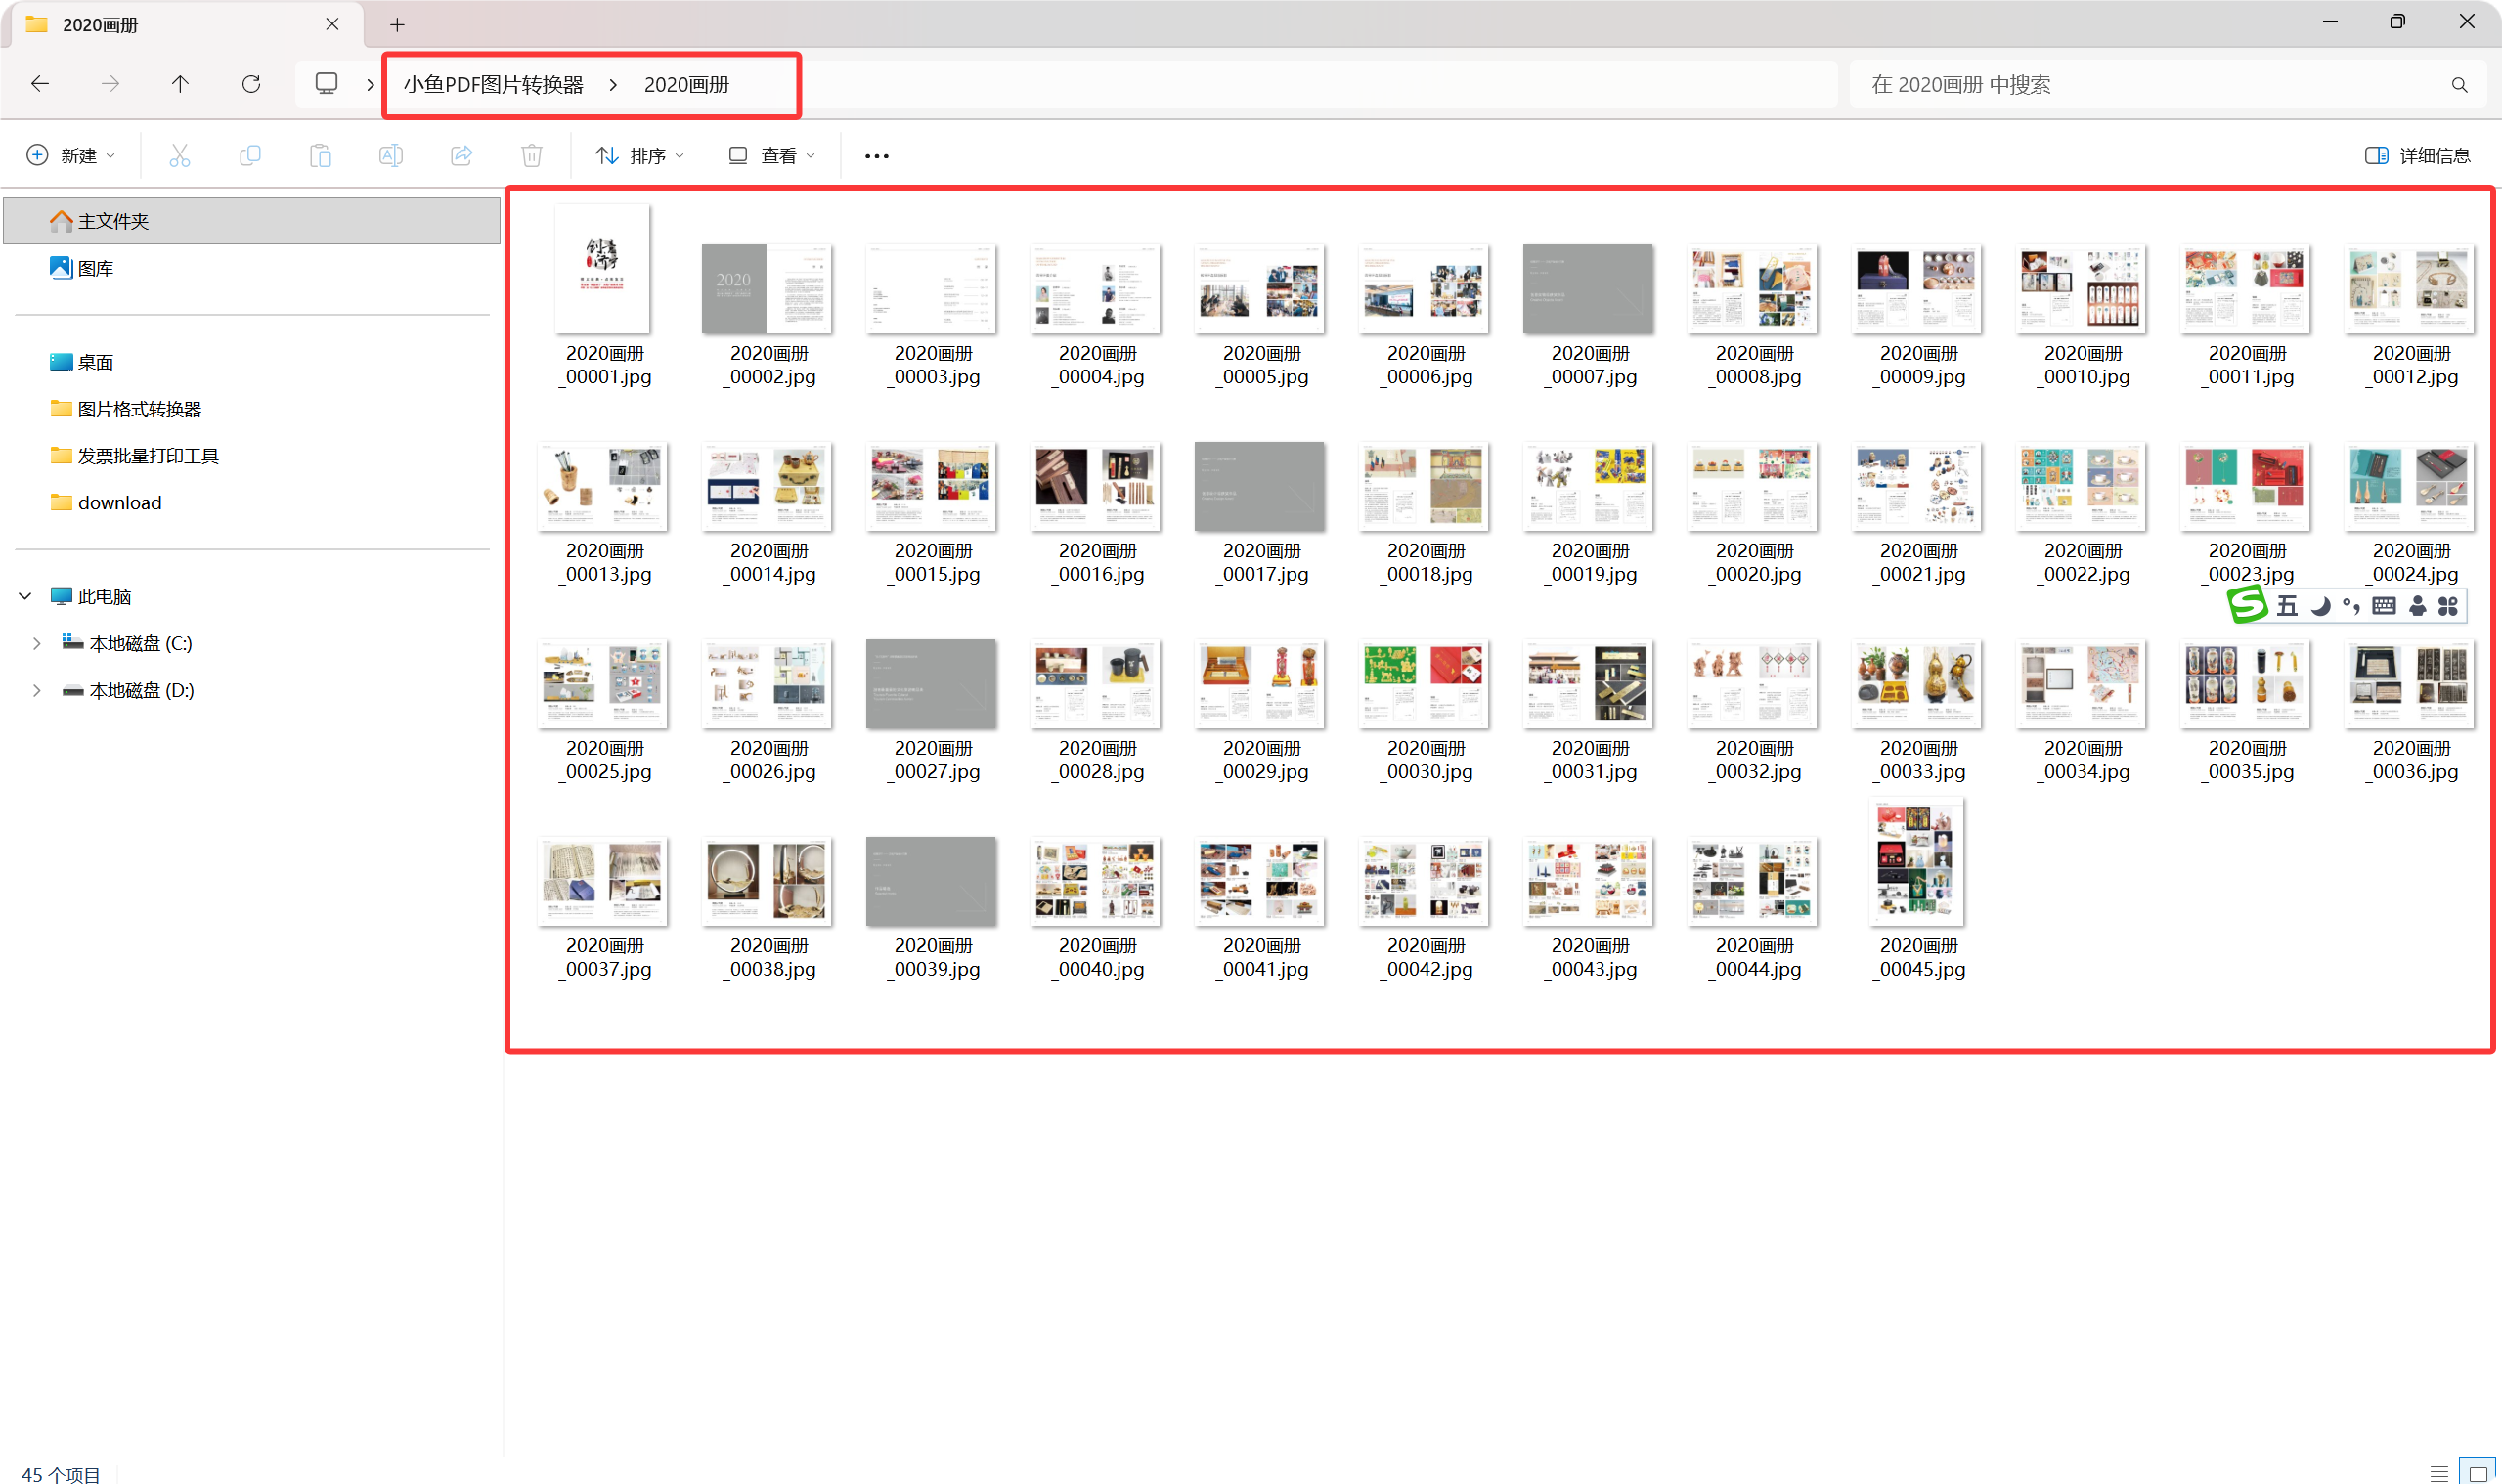
Task: Click the Delete trash bin icon
Action: [x=531, y=155]
